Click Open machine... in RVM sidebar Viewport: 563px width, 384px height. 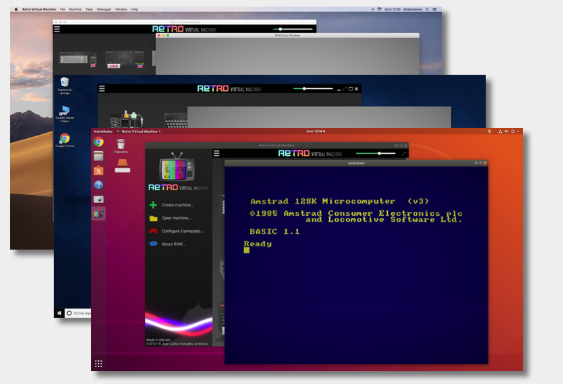[176, 218]
